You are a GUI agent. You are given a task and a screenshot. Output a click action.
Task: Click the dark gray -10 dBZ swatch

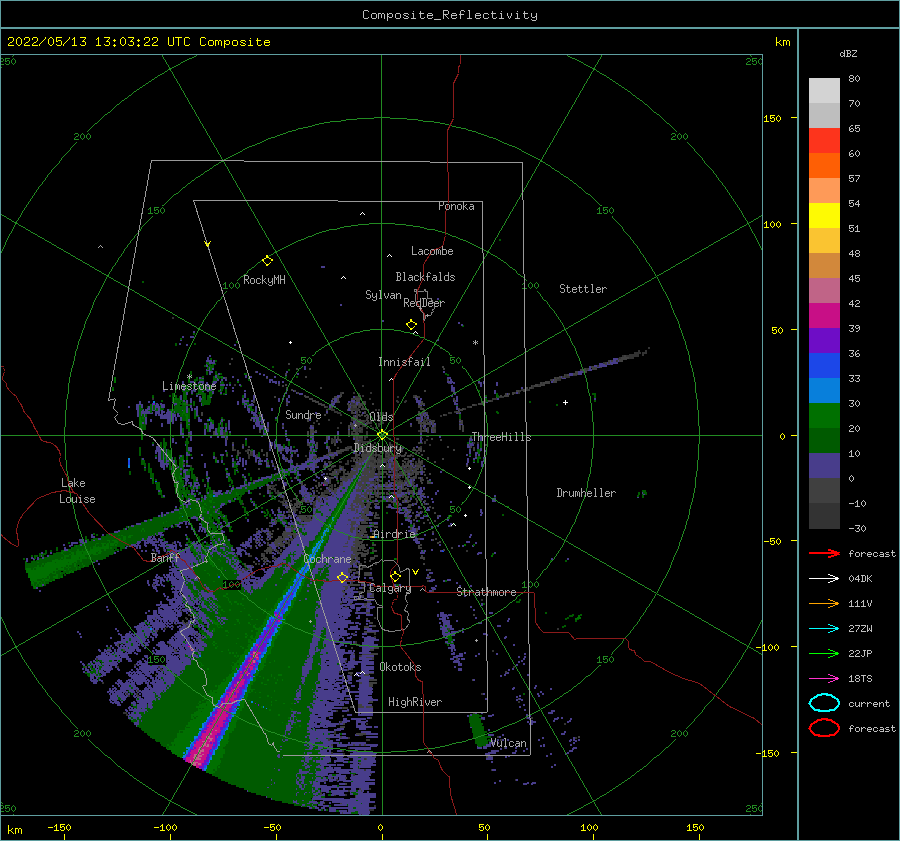(x=824, y=516)
